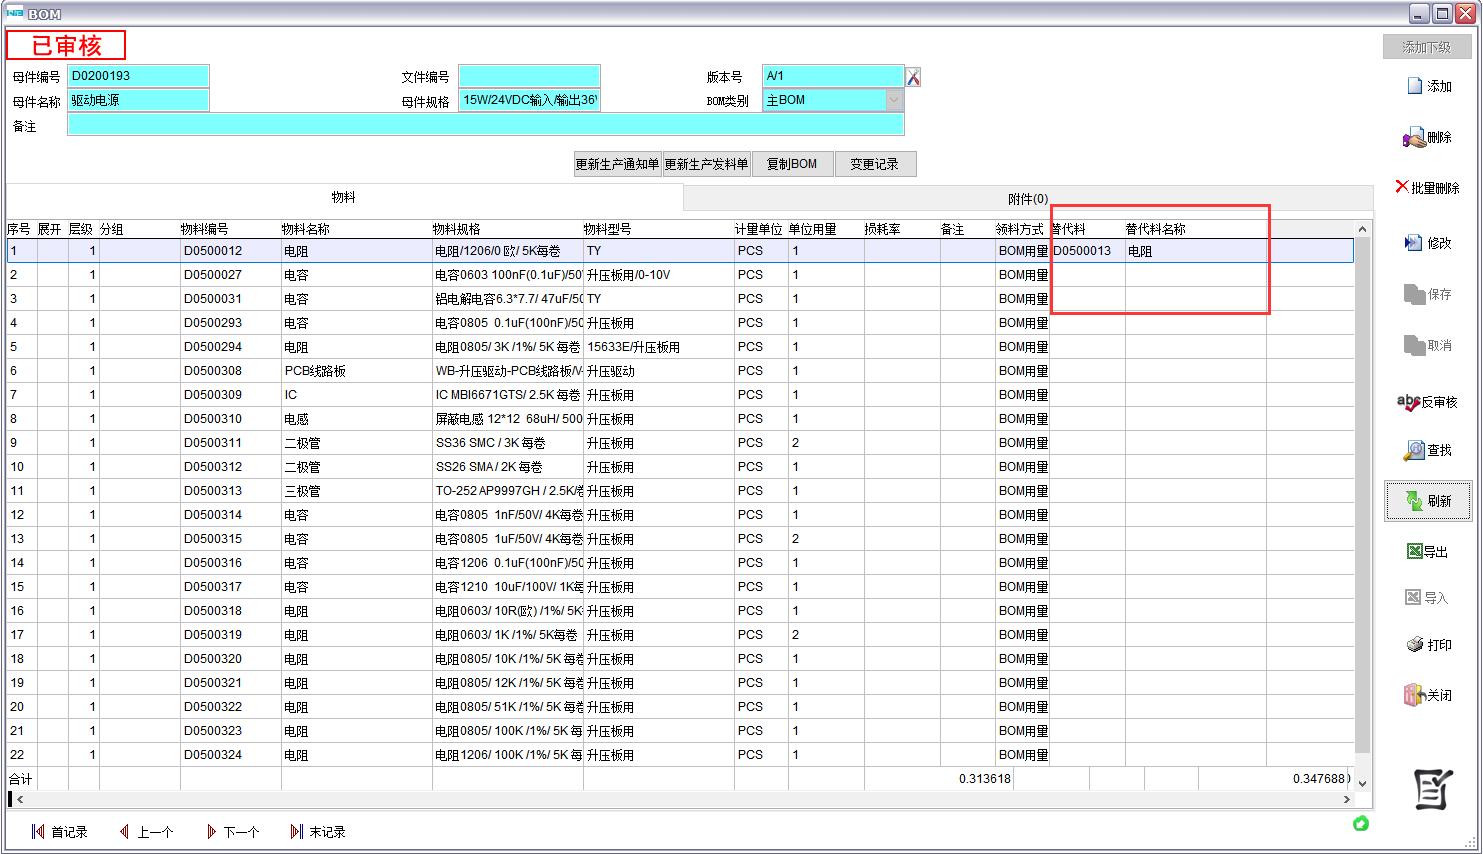Click the 查找 (Search) icon button
Image resolution: width=1483 pixels, height=854 pixels.
(1414, 451)
